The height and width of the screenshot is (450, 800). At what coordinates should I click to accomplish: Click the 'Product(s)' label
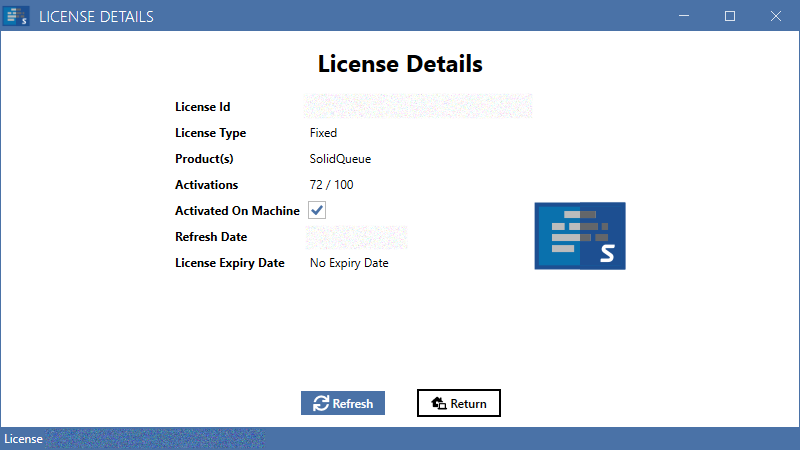(x=204, y=159)
